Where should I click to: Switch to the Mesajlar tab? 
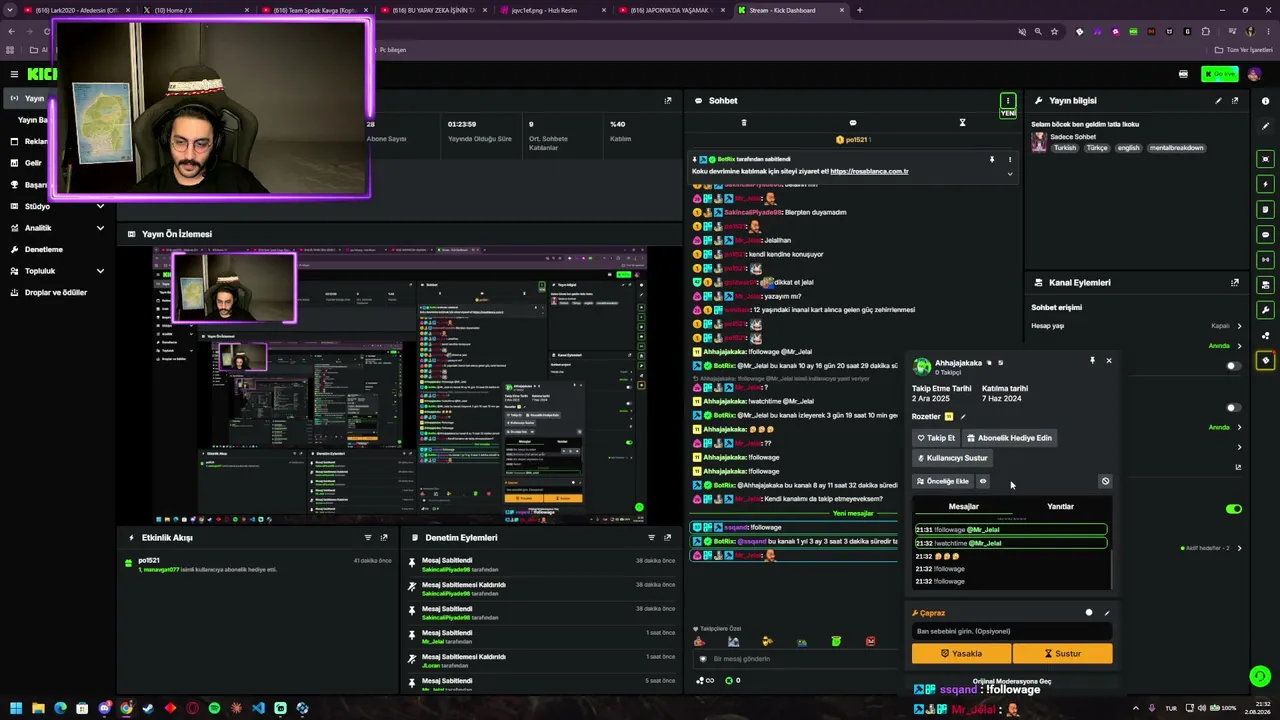tap(963, 506)
